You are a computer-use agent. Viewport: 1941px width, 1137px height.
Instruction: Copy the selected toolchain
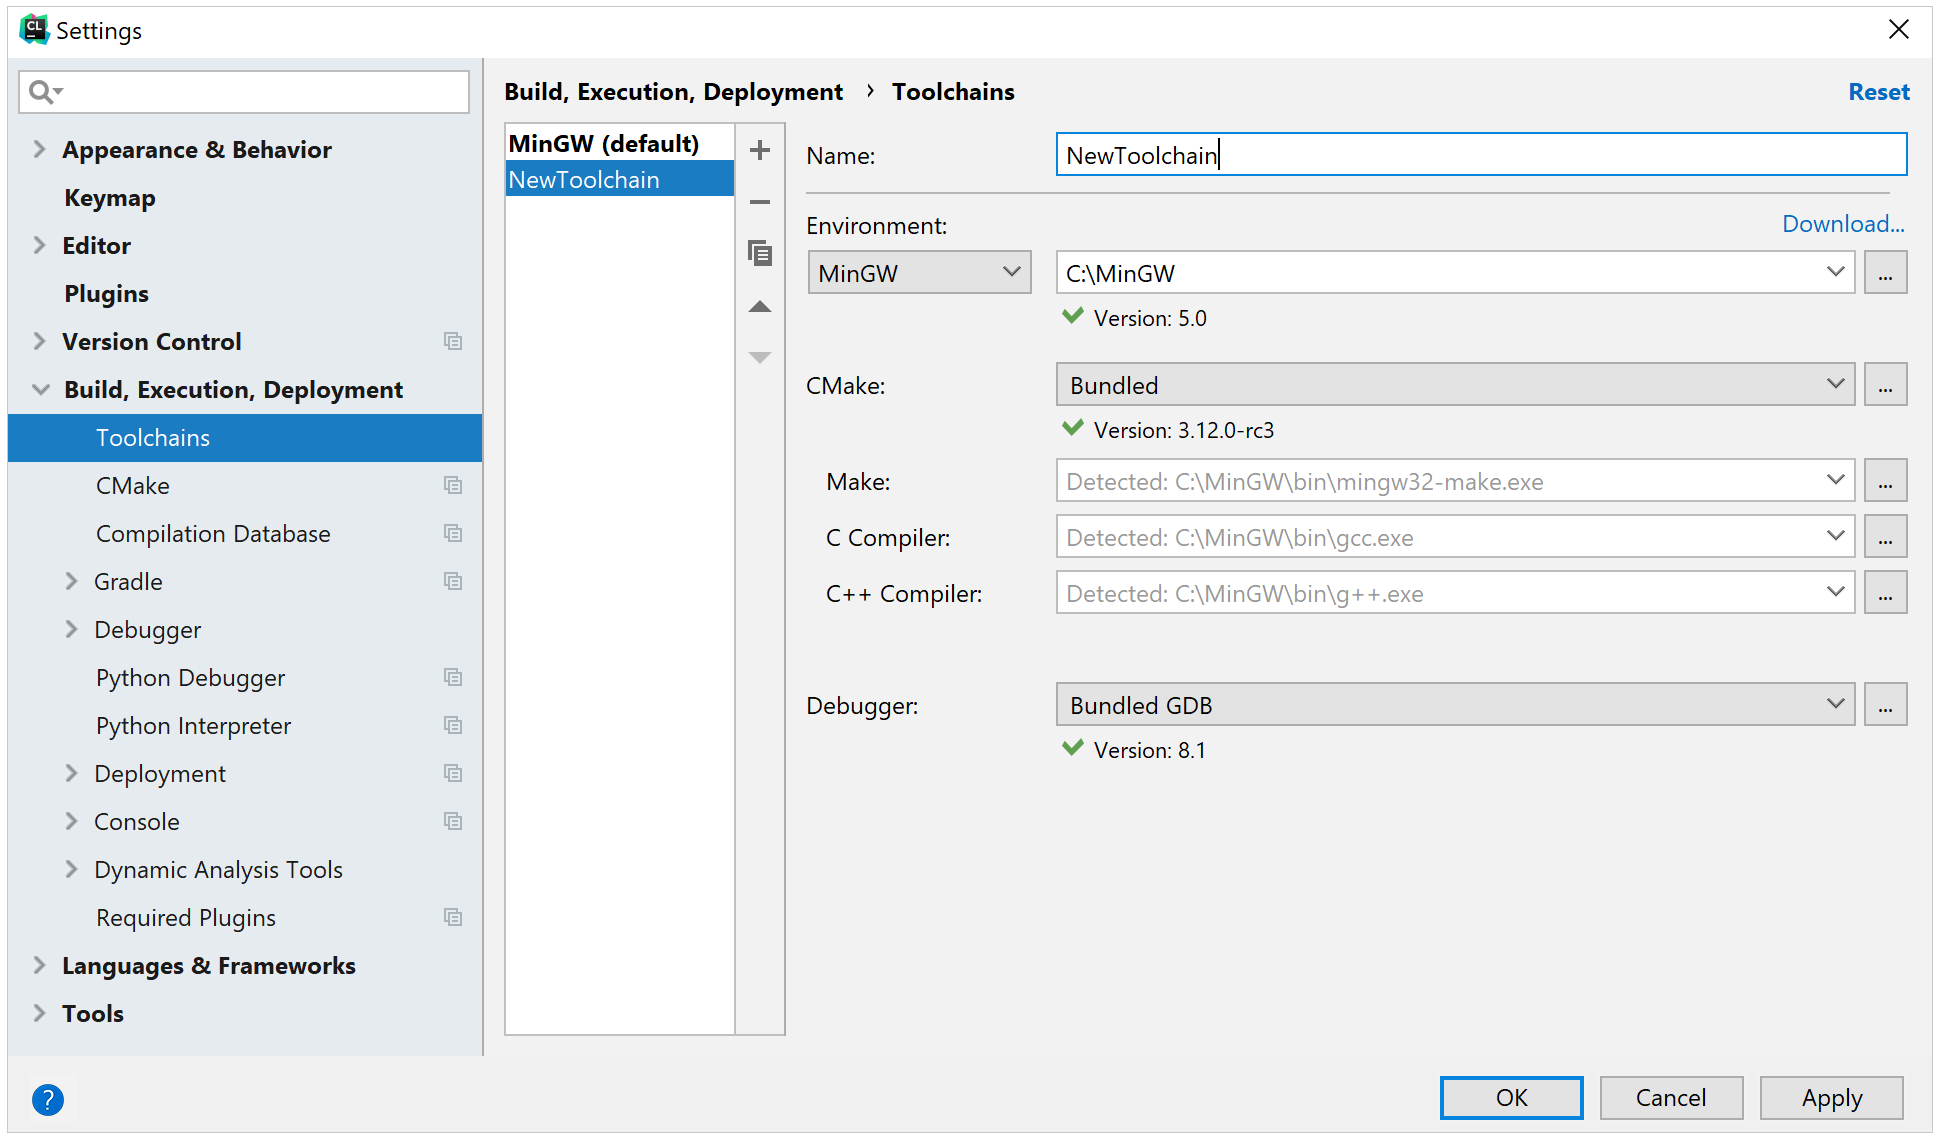pos(760,253)
